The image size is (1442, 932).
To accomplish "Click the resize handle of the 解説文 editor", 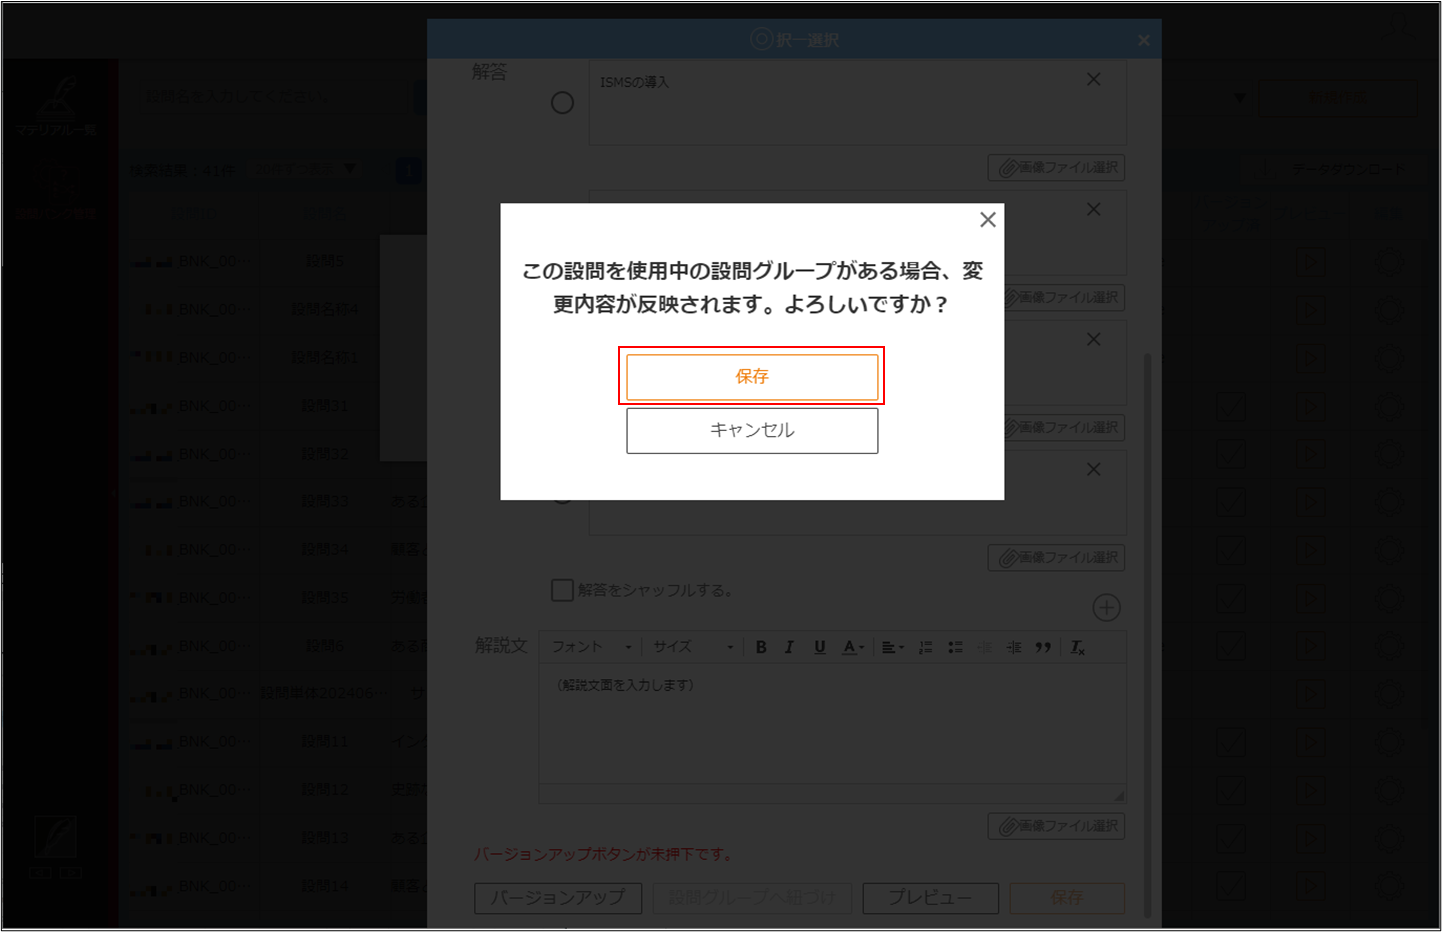I will click(1119, 796).
